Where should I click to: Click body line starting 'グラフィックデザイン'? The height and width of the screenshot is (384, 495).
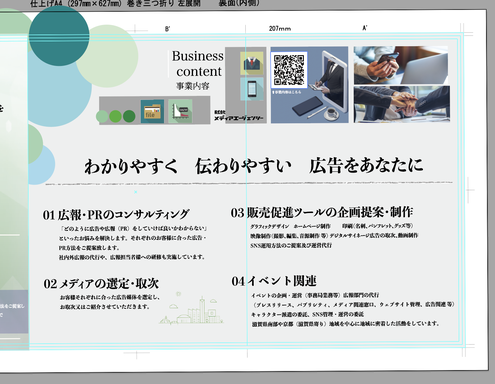point(332,226)
